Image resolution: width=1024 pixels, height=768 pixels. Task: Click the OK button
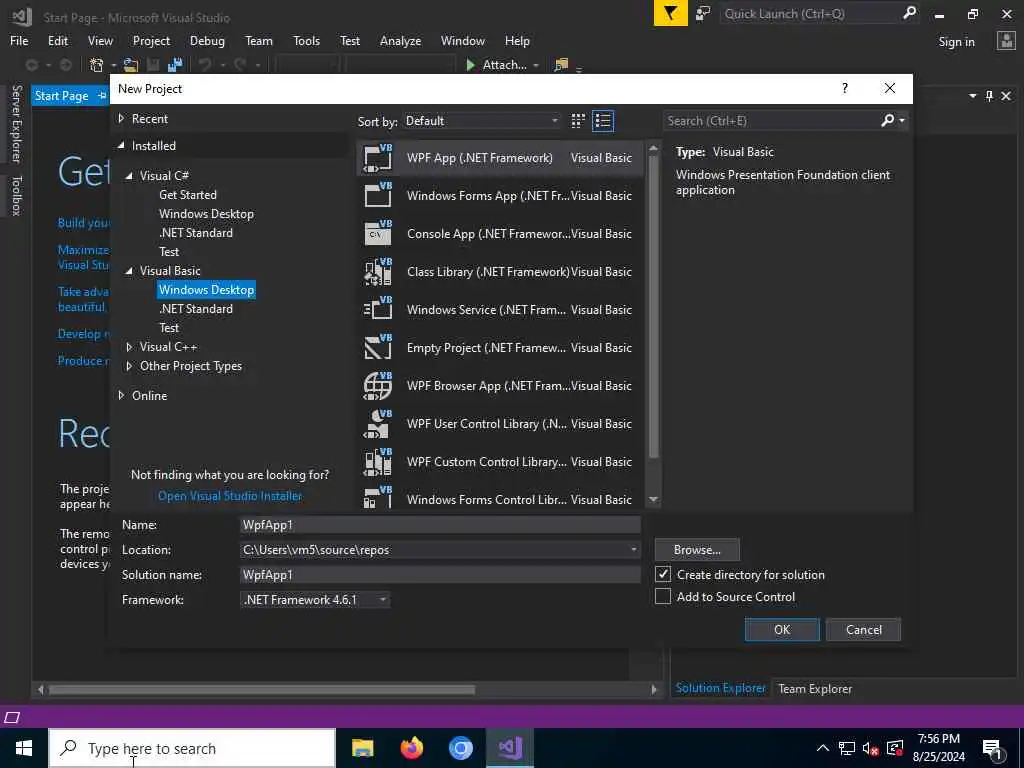782,630
